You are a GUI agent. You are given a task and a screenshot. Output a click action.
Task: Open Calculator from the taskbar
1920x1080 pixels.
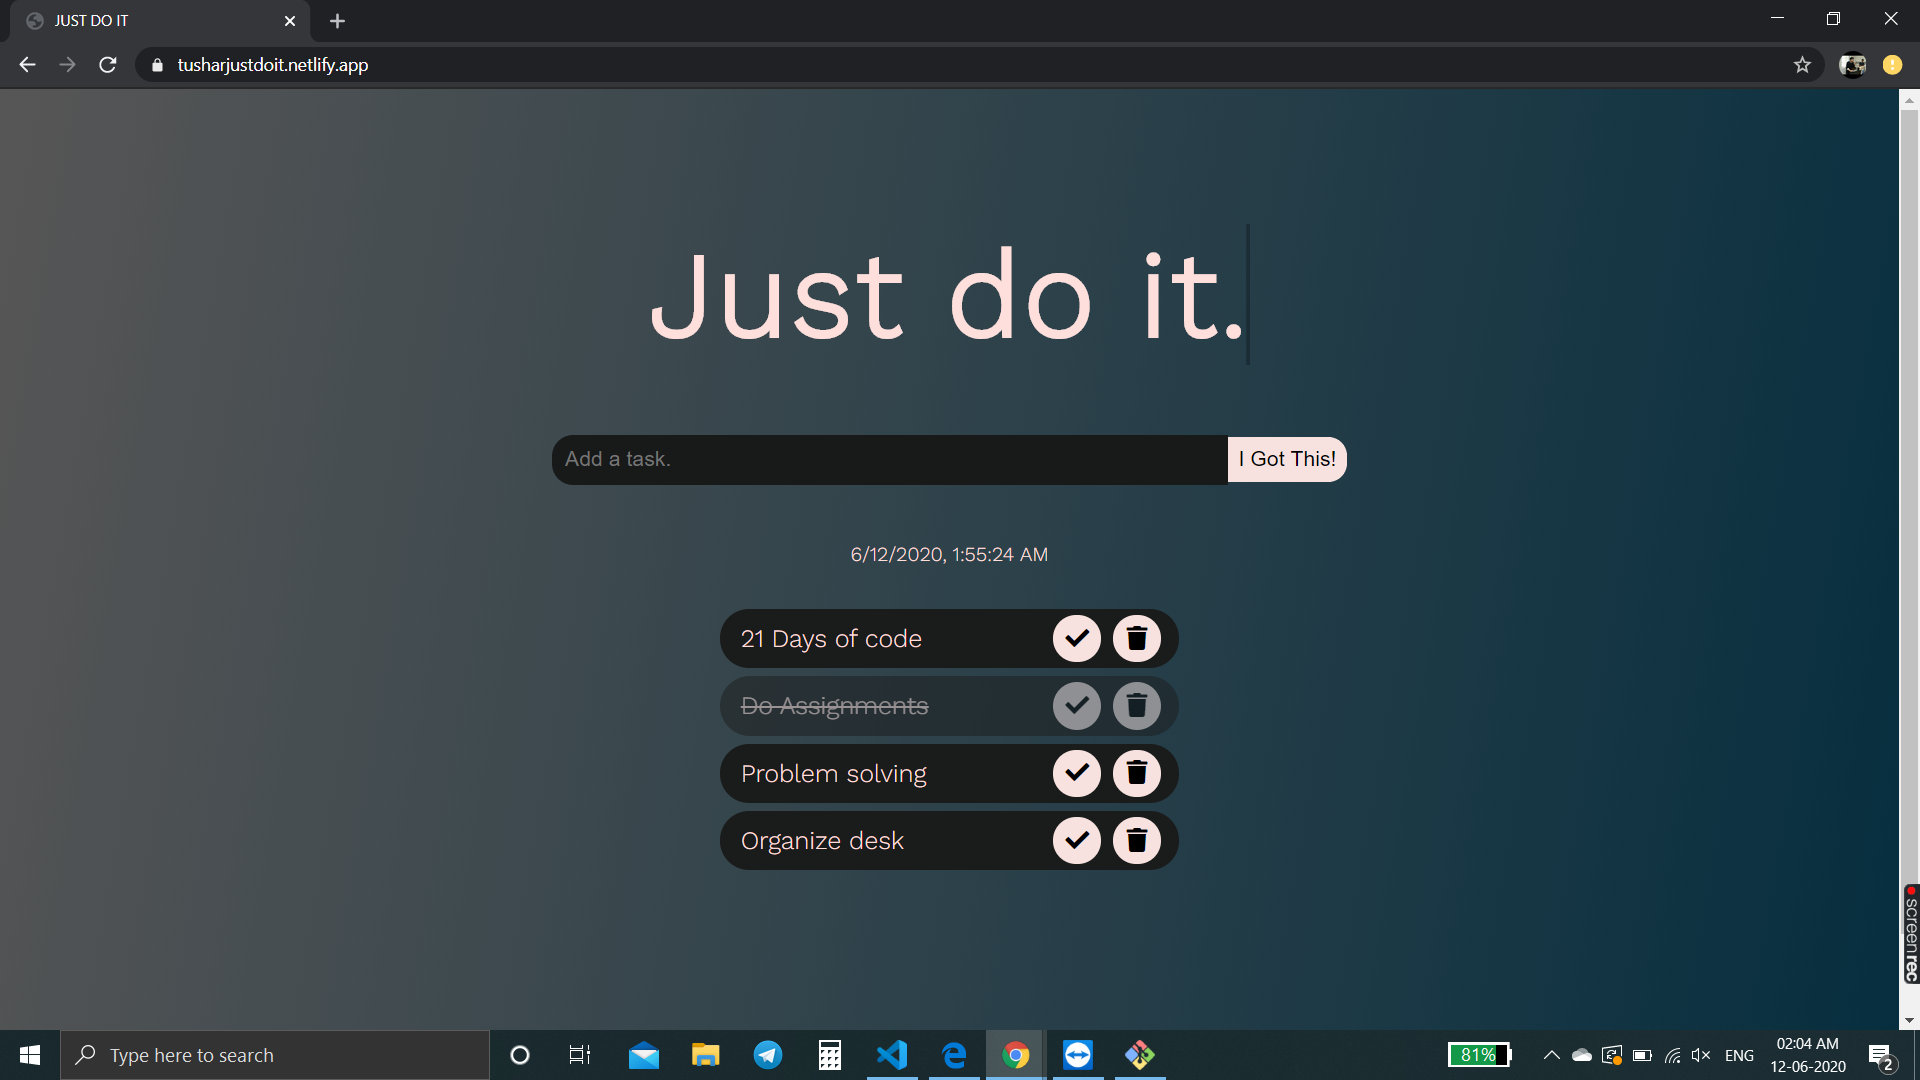(x=830, y=1055)
